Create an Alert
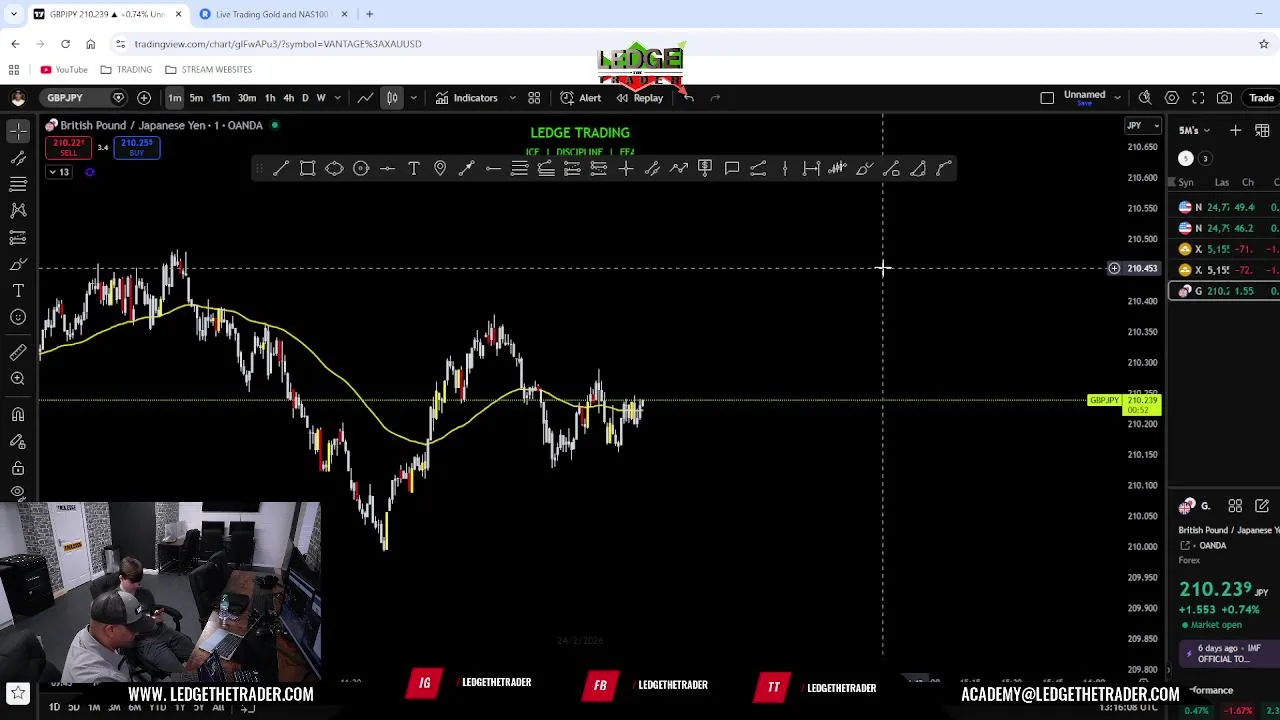1280x720 pixels. [581, 98]
